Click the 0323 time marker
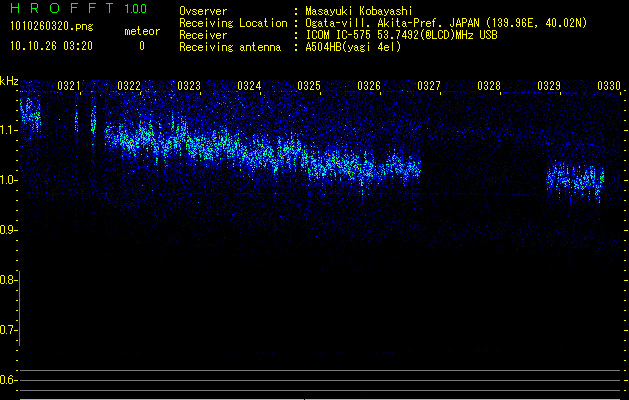 189,86
